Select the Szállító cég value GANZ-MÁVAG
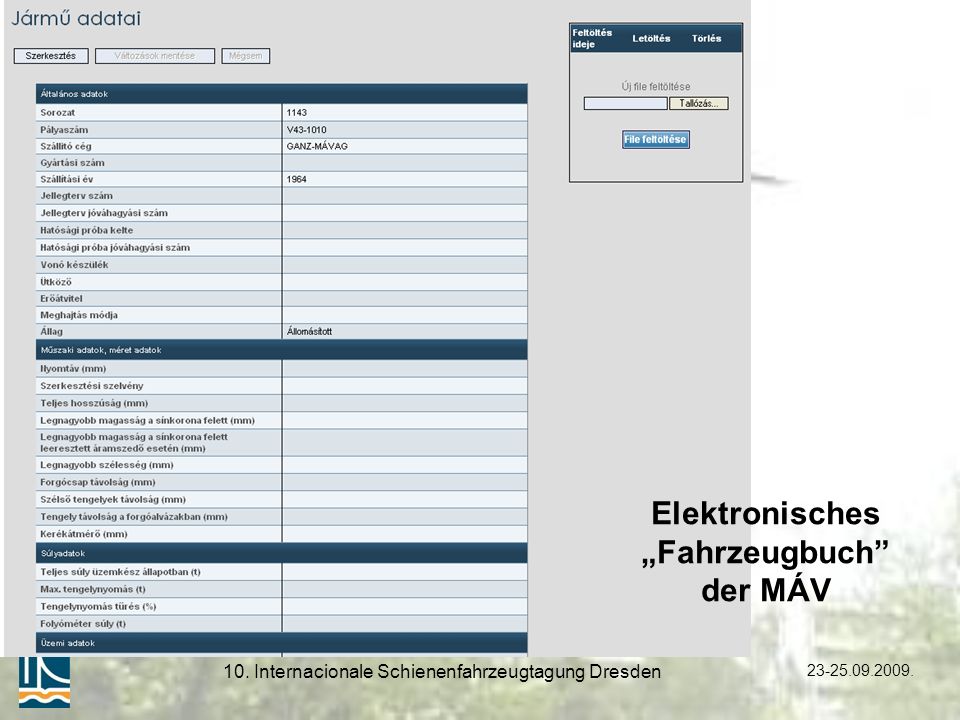The height and width of the screenshot is (720, 960). [317, 146]
